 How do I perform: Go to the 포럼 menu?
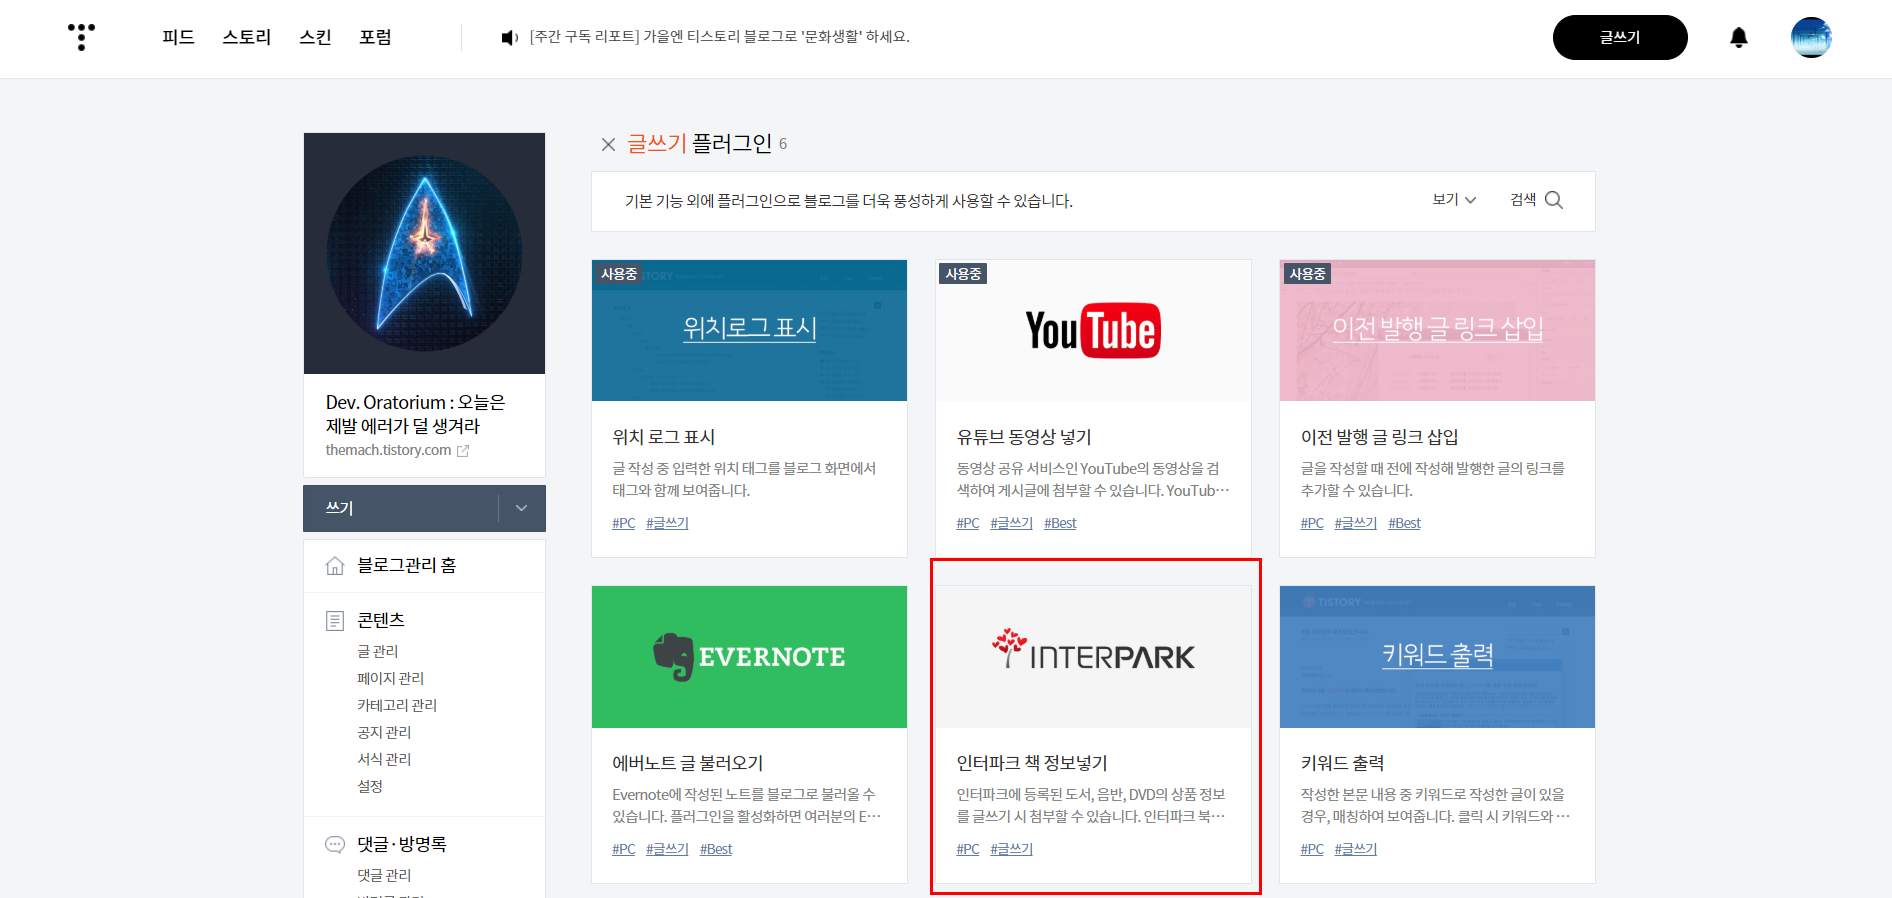pos(375,37)
